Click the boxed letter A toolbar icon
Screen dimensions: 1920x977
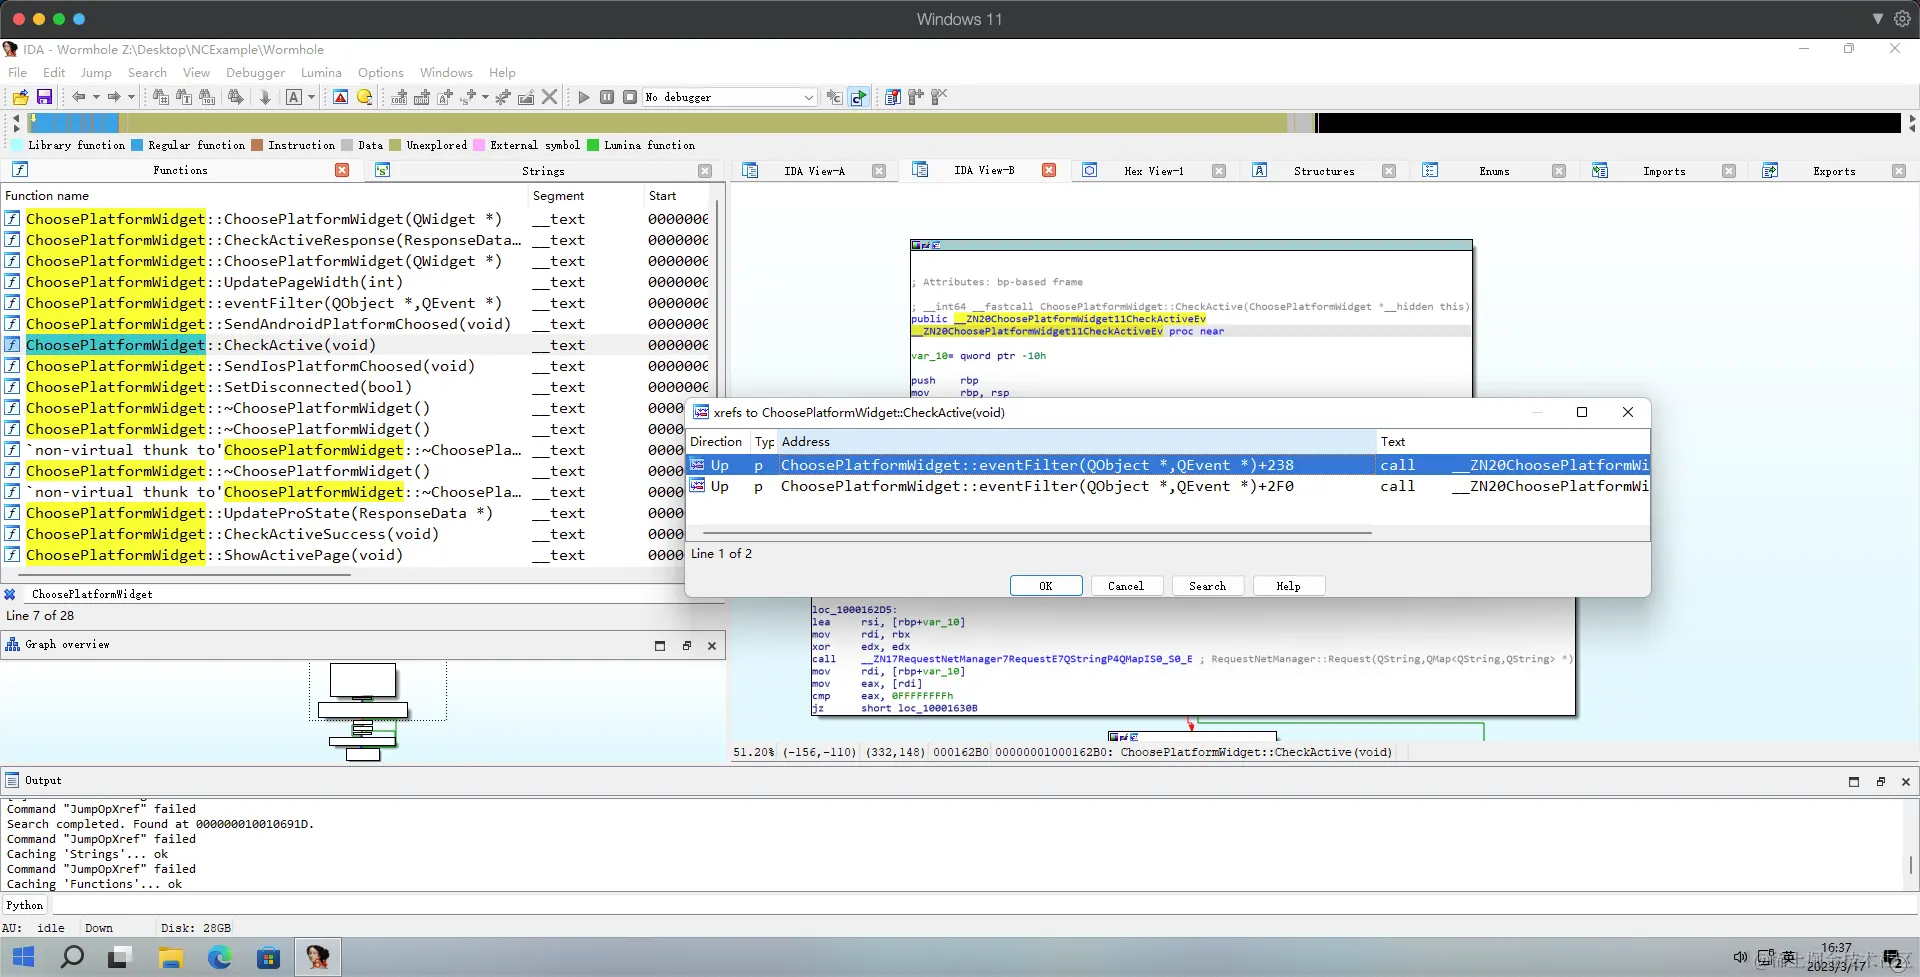tap(294, 97)
